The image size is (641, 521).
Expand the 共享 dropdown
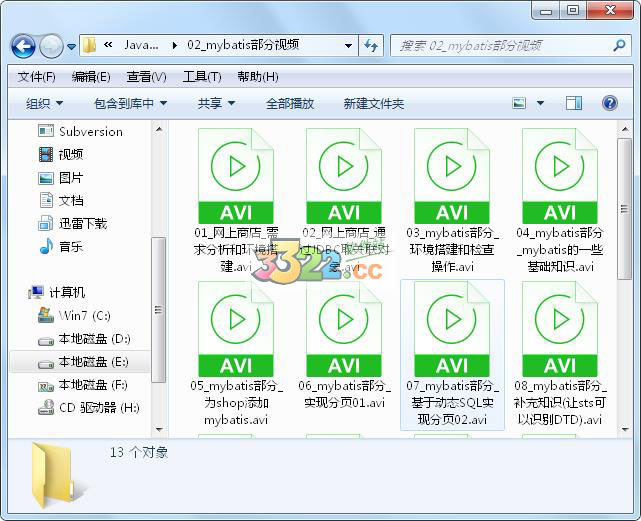click(216, 103)
